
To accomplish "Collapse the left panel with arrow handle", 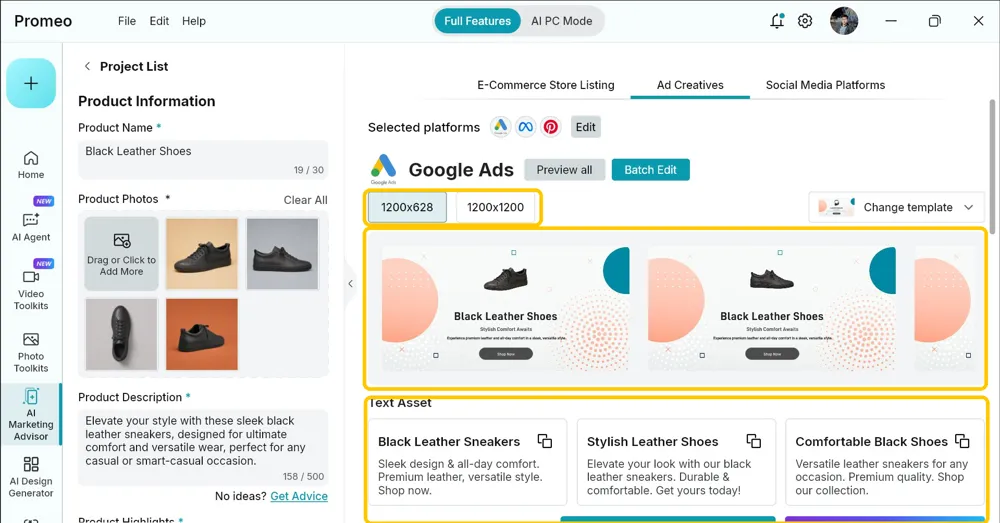I will tap(350, 284).
